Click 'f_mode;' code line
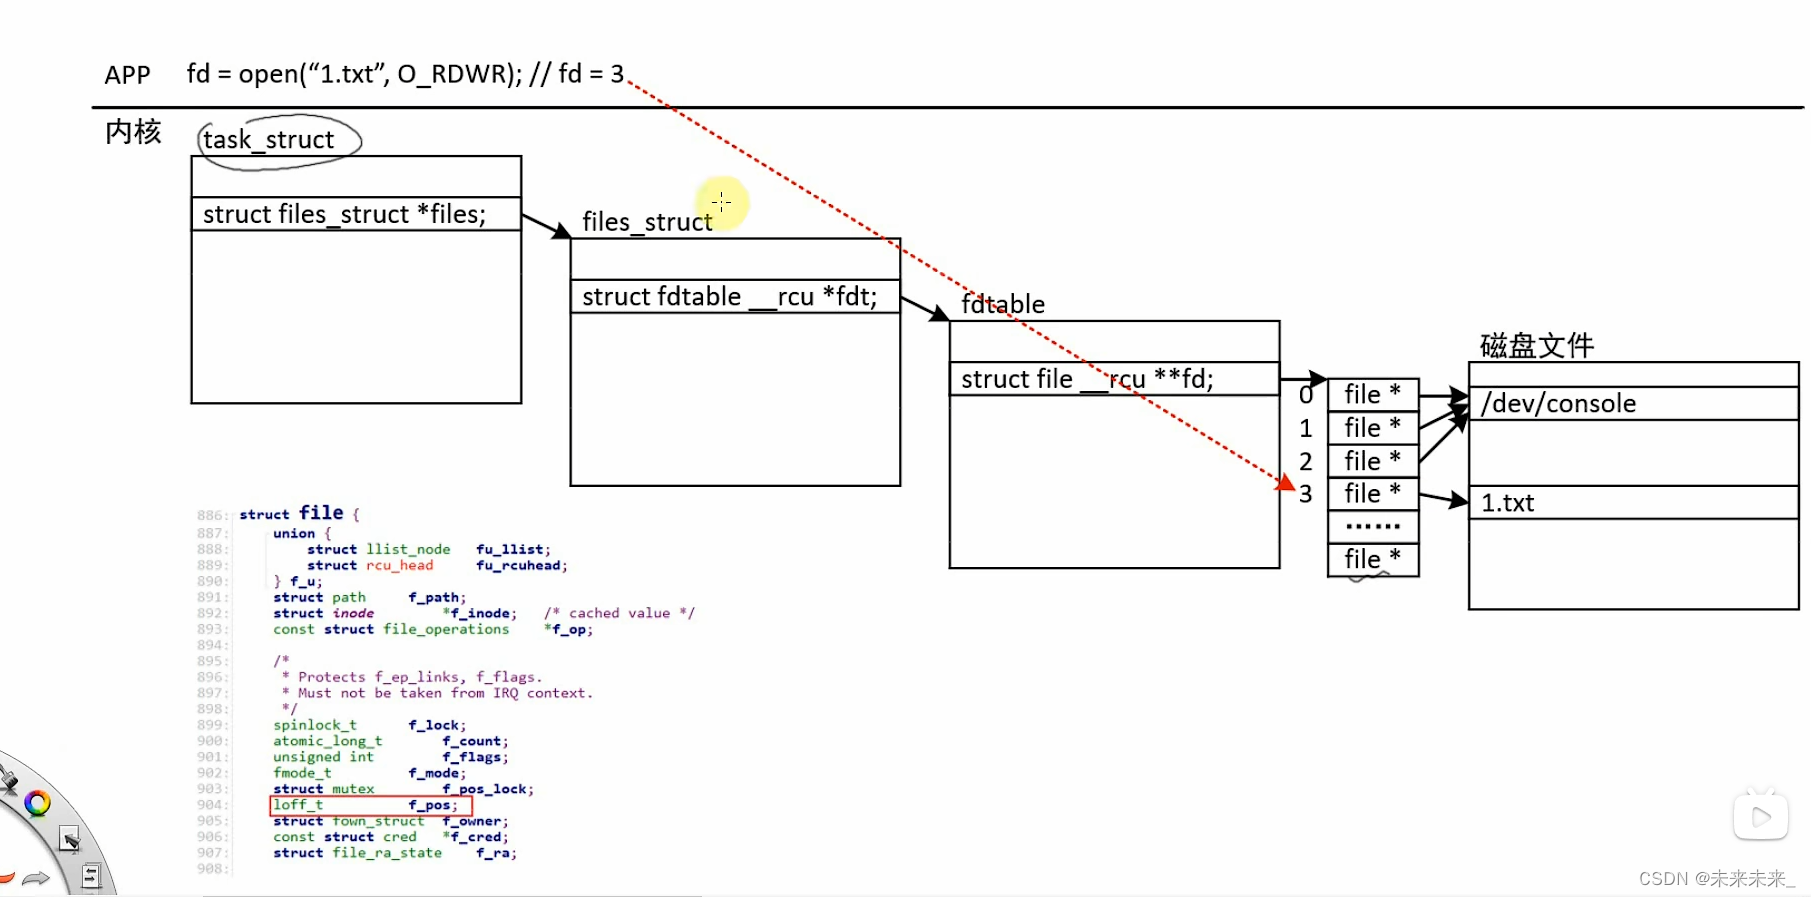The height and width of the screenshot is (897, 1811). (370, 773)
